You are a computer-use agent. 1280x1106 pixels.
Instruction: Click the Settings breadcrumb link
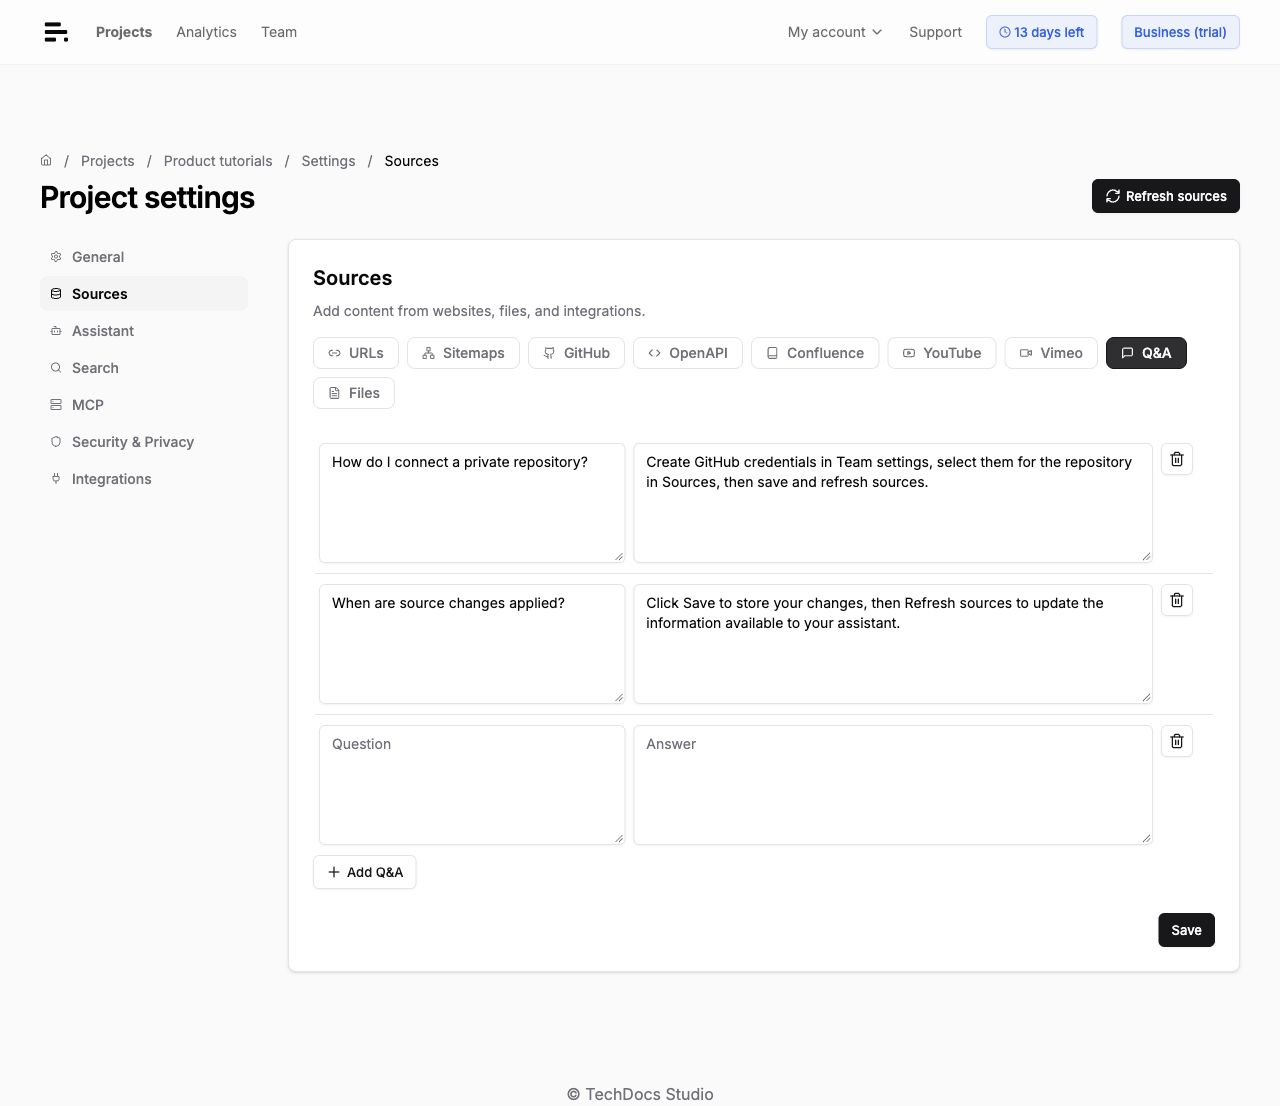coord(328,161)
